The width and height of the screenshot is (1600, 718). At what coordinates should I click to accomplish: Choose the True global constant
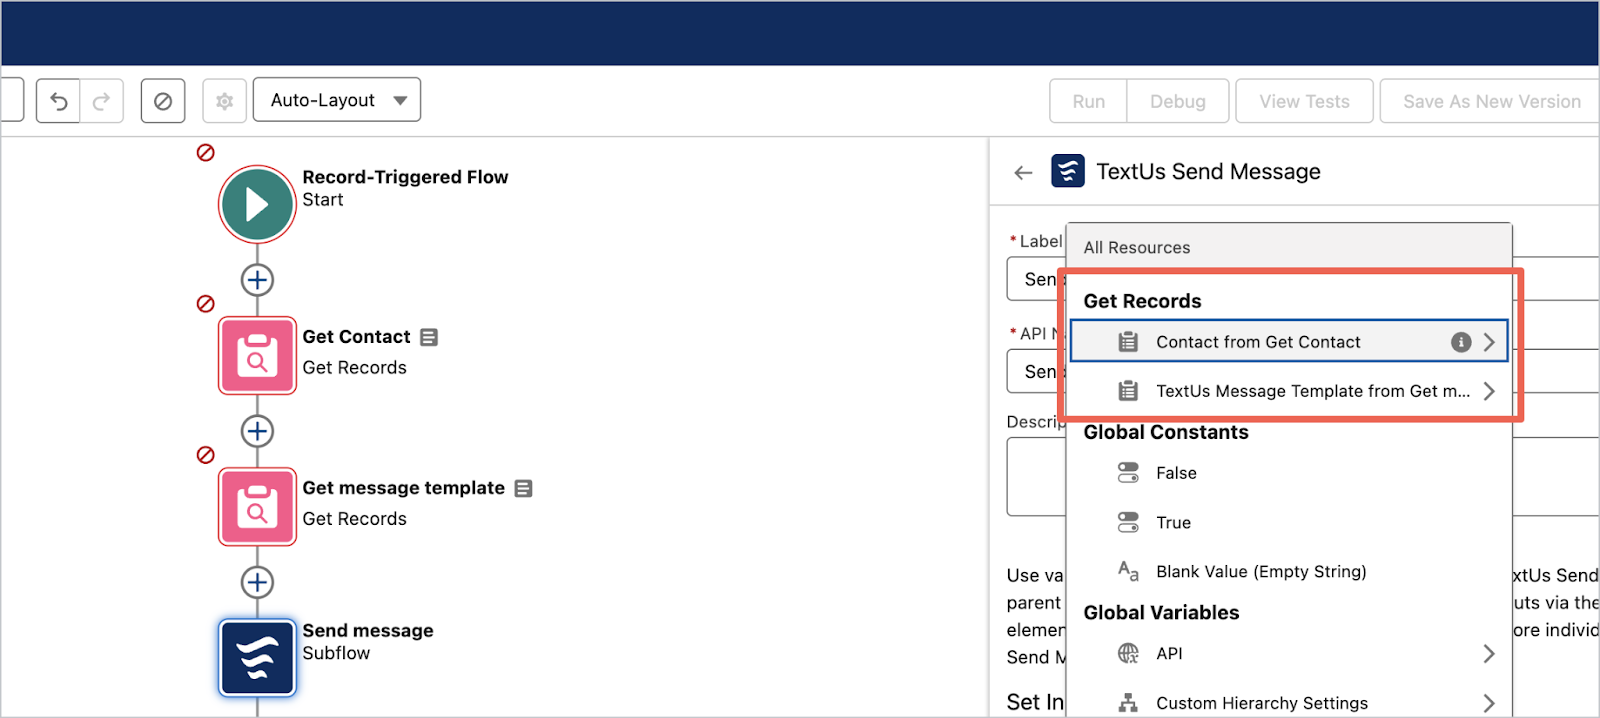point(1288,522)
